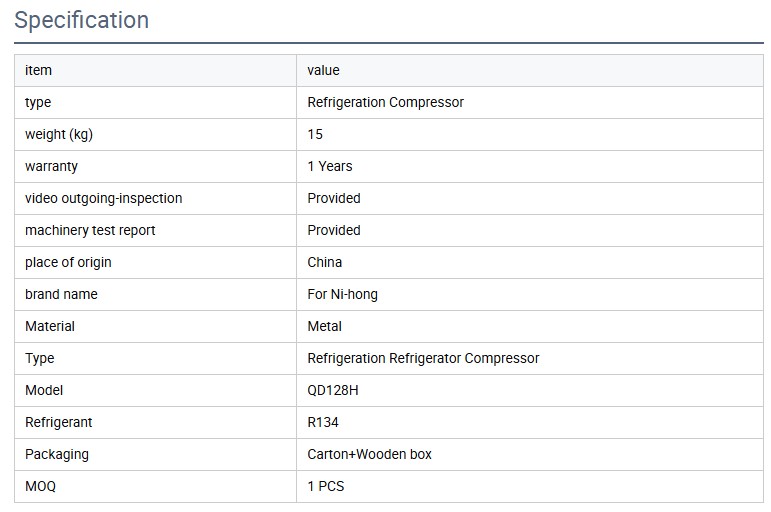Select the 'value' header cell
This screenshot has width=771, height=512.
tap(323, 70)
